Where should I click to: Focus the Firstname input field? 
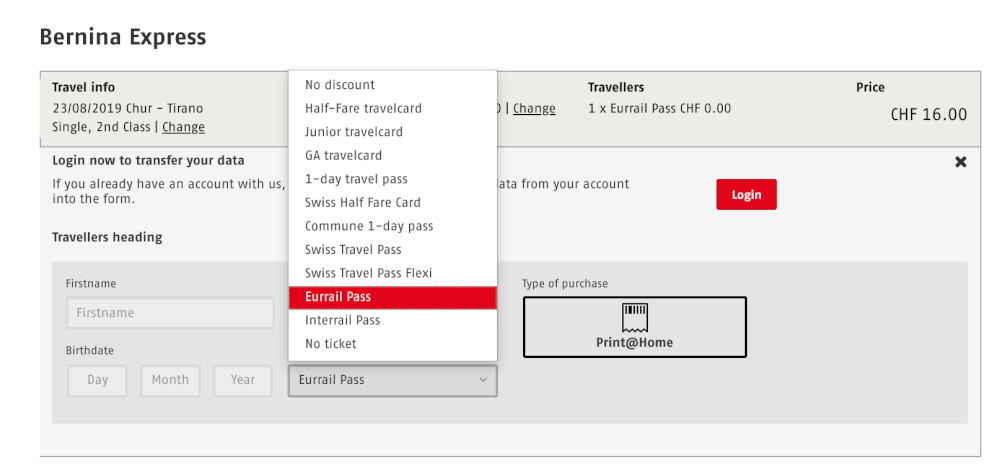pyautogui.click(x=170, y=313)
